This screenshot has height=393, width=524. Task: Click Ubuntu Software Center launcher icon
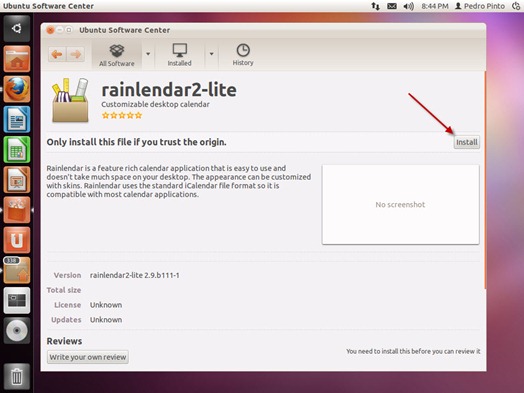17,210
